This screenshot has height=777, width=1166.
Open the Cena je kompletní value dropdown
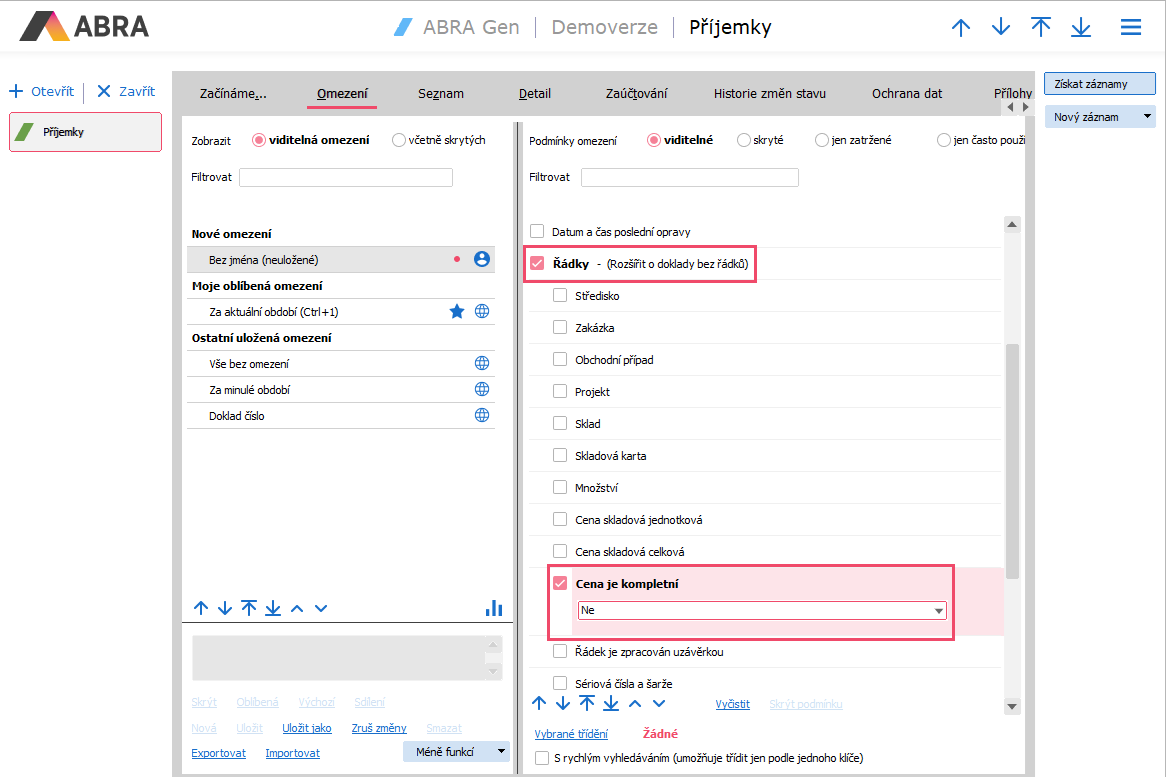[938, 610]
